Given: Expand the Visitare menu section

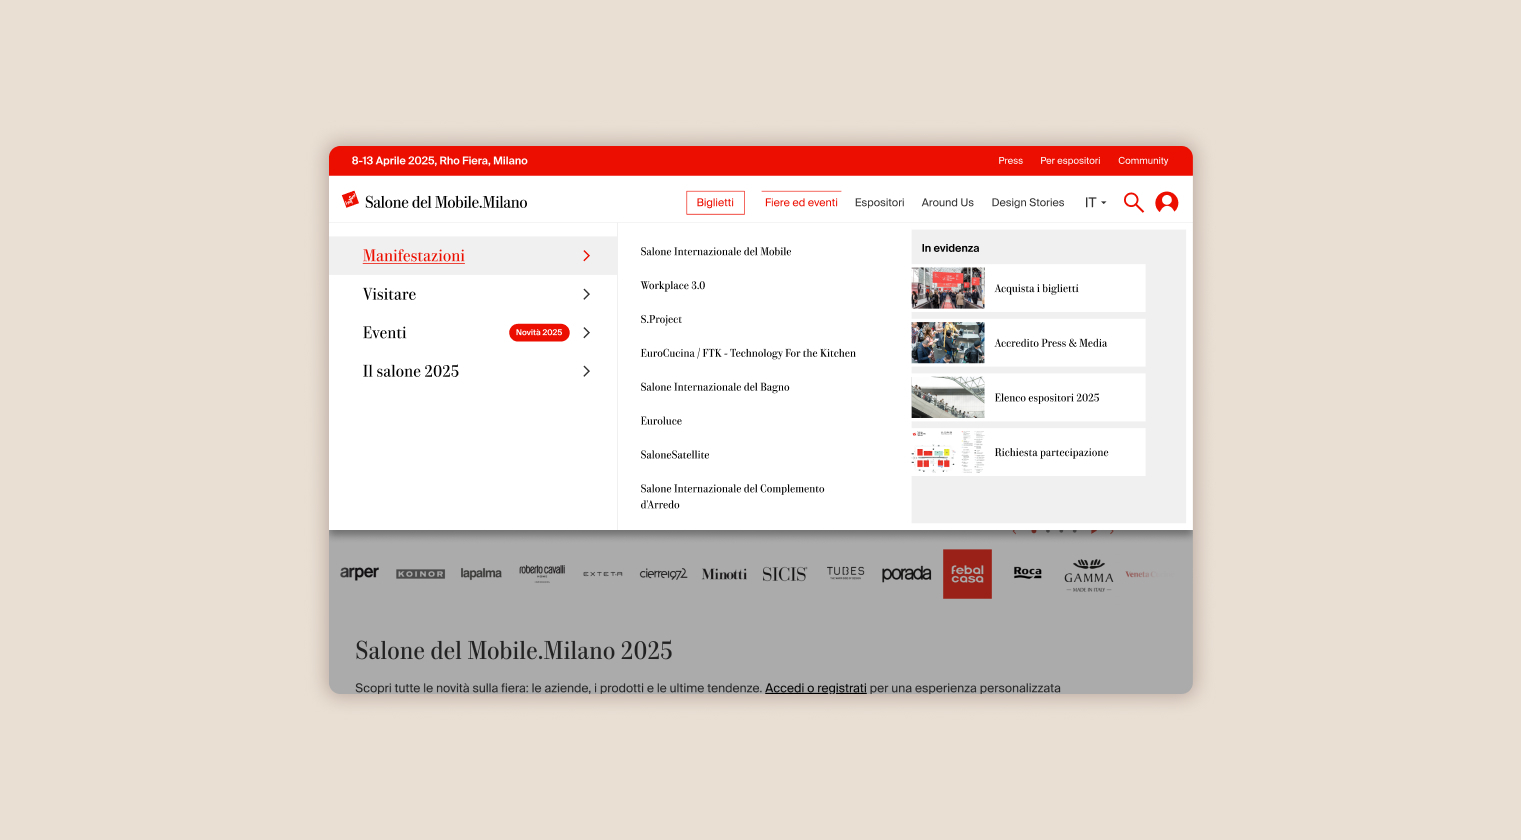Looking at the screenshot, I should point(389,294).
